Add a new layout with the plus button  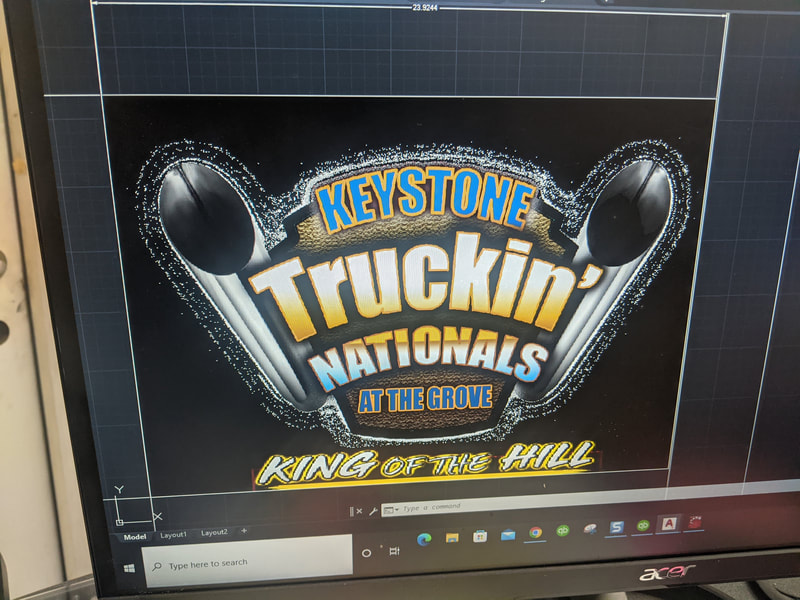click(x=244, y=531)
